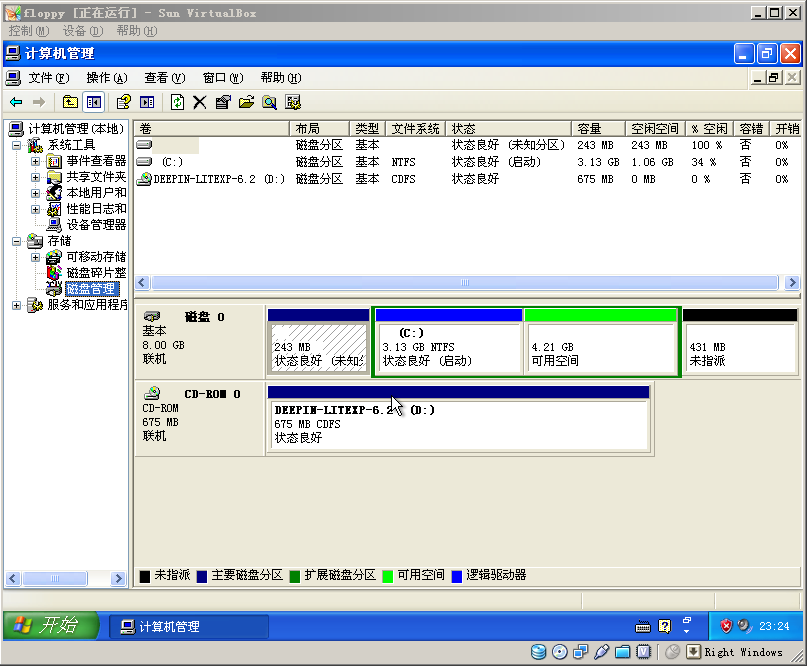Click the red Security Center shield tray icon
This screenshot has height=666, width=807.
point(726,626)
